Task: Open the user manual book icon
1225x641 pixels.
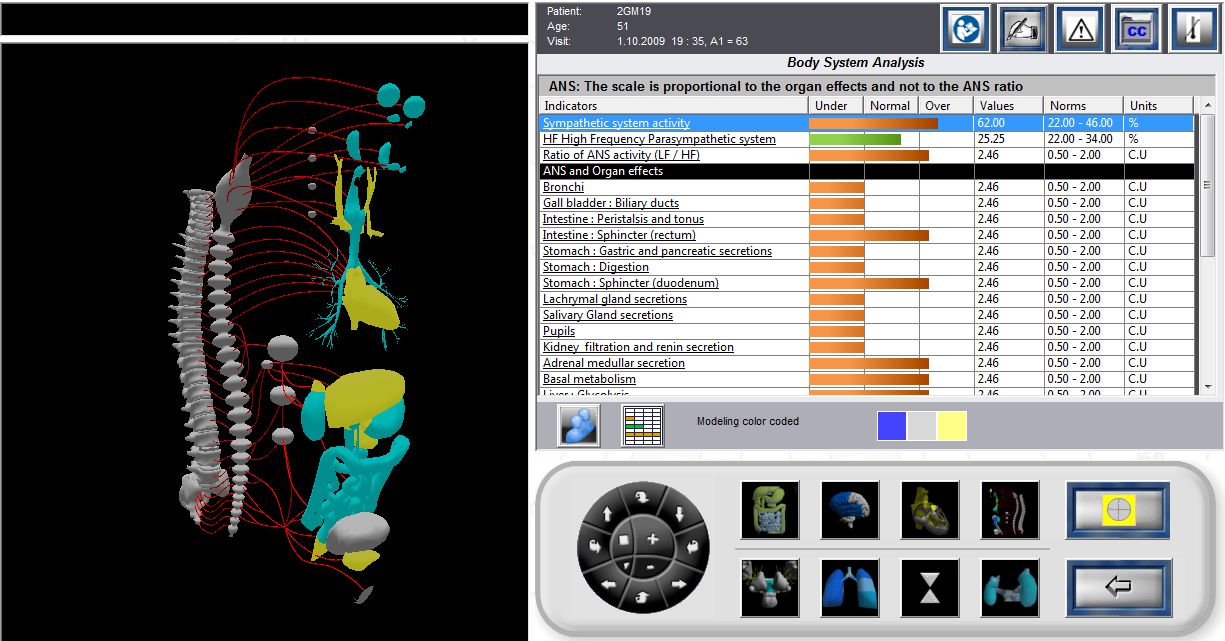Action: point(965,29)
